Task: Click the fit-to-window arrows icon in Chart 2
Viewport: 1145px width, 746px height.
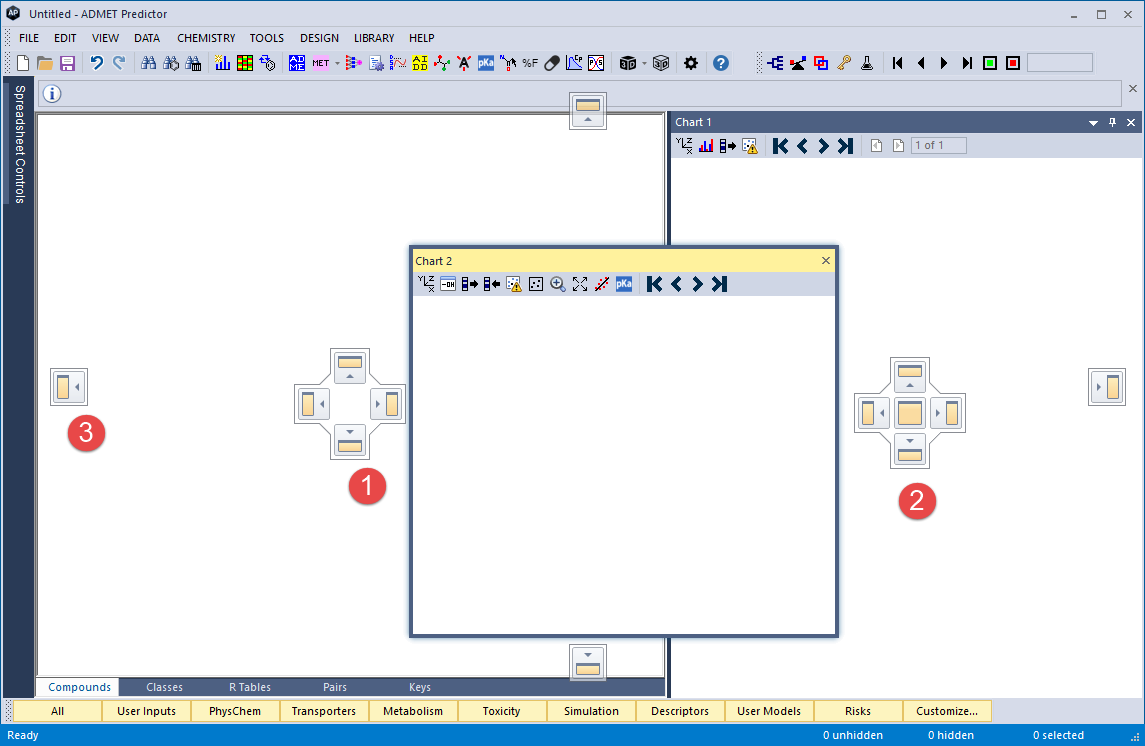Action: coord(580,284)
